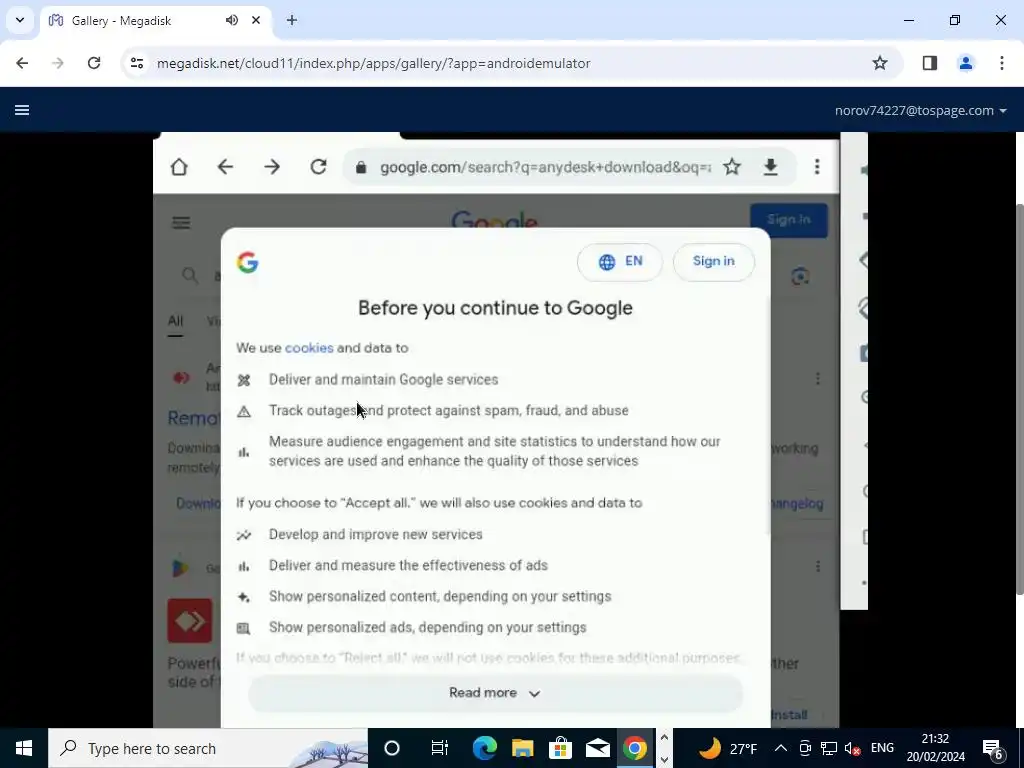
Task: Open the Chrome three-dot menu
Action: tap(1001, 63)
